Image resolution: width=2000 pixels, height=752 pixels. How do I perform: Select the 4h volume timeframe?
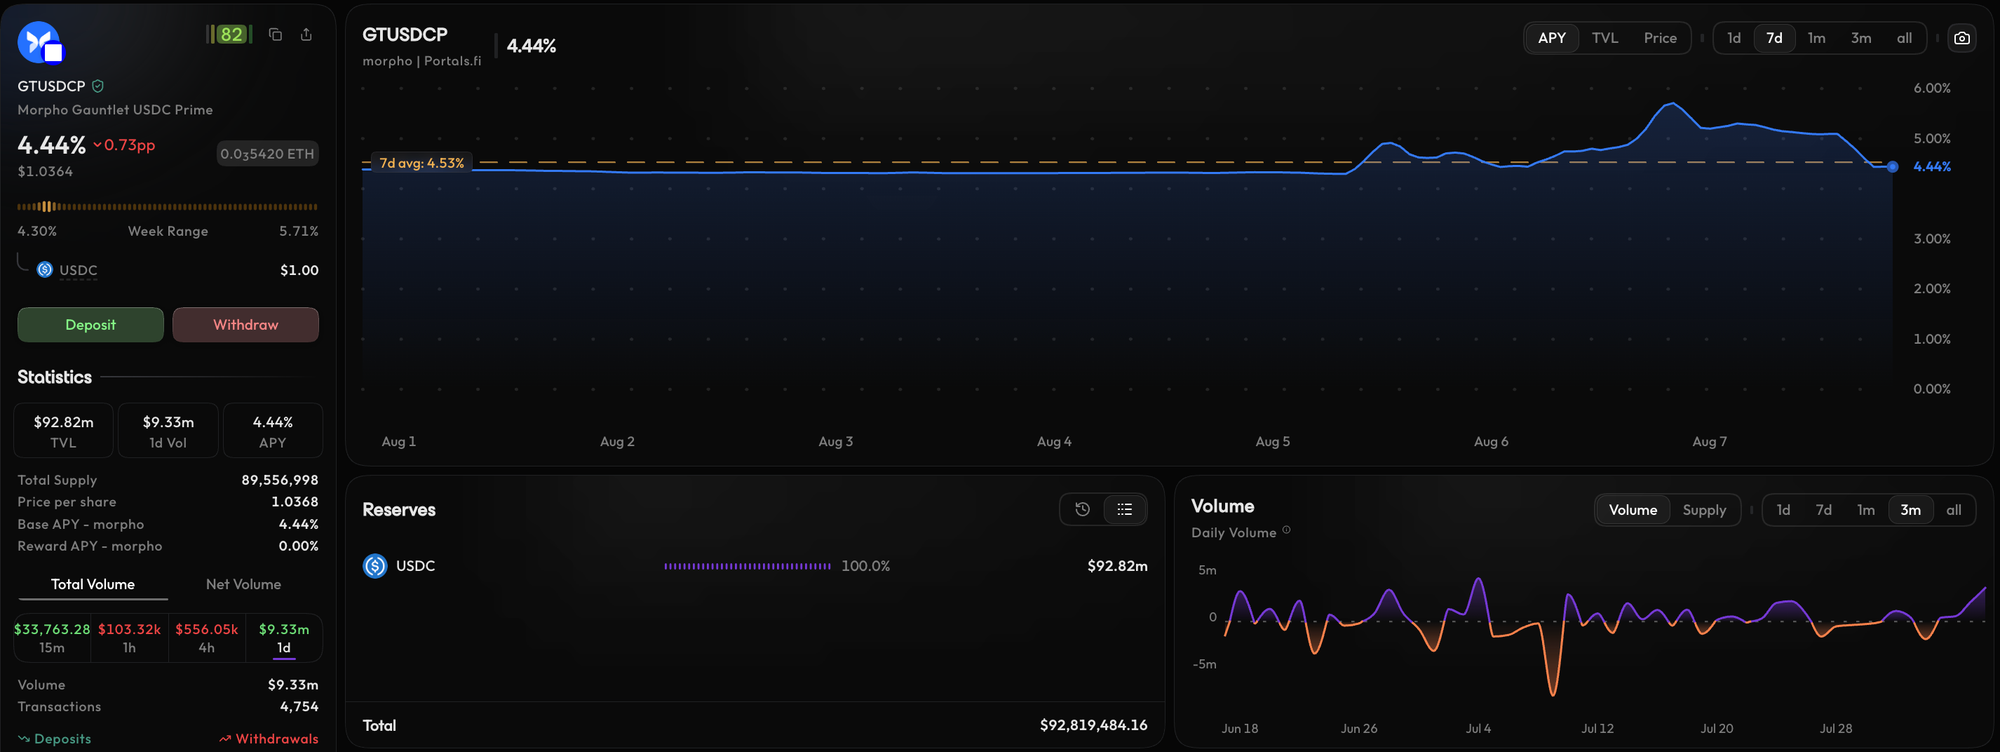(x=207, y=638)
